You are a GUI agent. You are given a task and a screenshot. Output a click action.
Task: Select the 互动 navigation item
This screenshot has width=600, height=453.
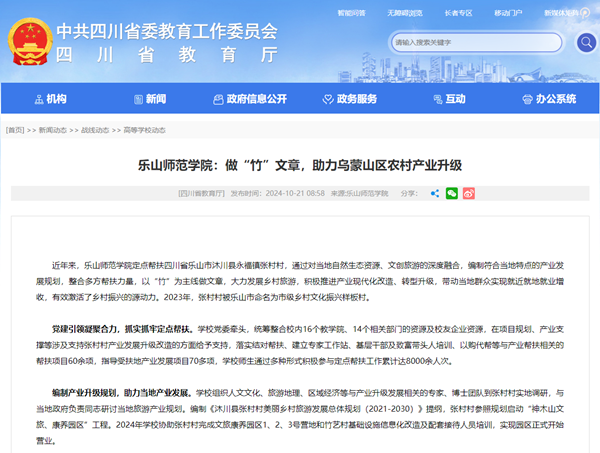click(x=449, y=99)
